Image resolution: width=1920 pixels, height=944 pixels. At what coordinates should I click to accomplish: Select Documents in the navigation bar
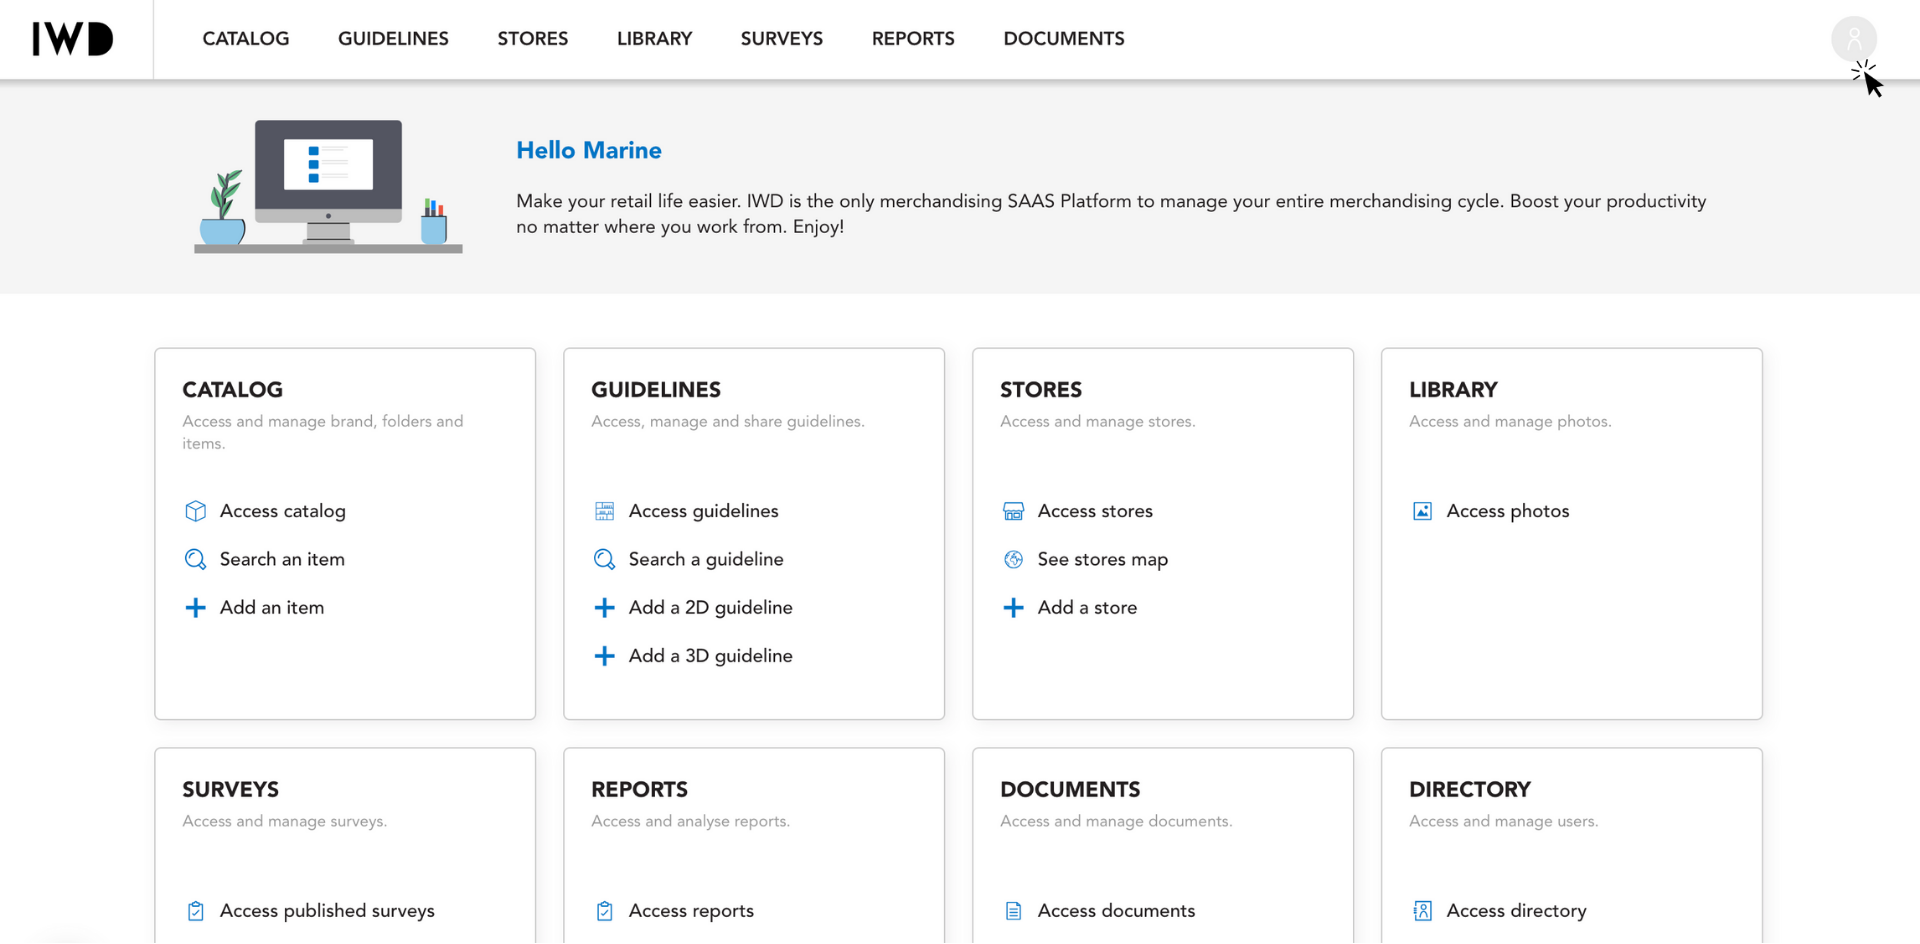click(1064, 39)
